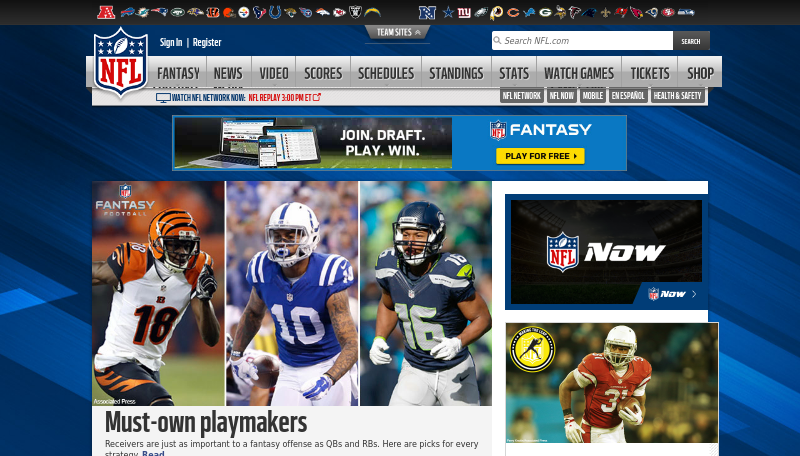Select Green Bay Packers G logo

(545, 12)
